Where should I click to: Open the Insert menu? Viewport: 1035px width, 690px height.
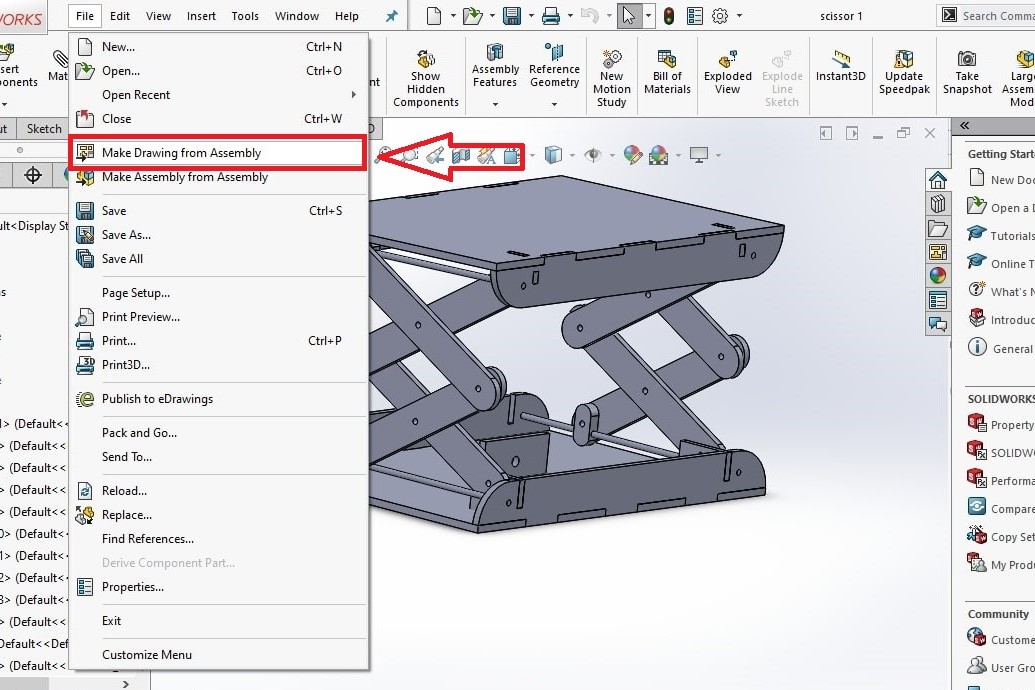coord(201,16)
